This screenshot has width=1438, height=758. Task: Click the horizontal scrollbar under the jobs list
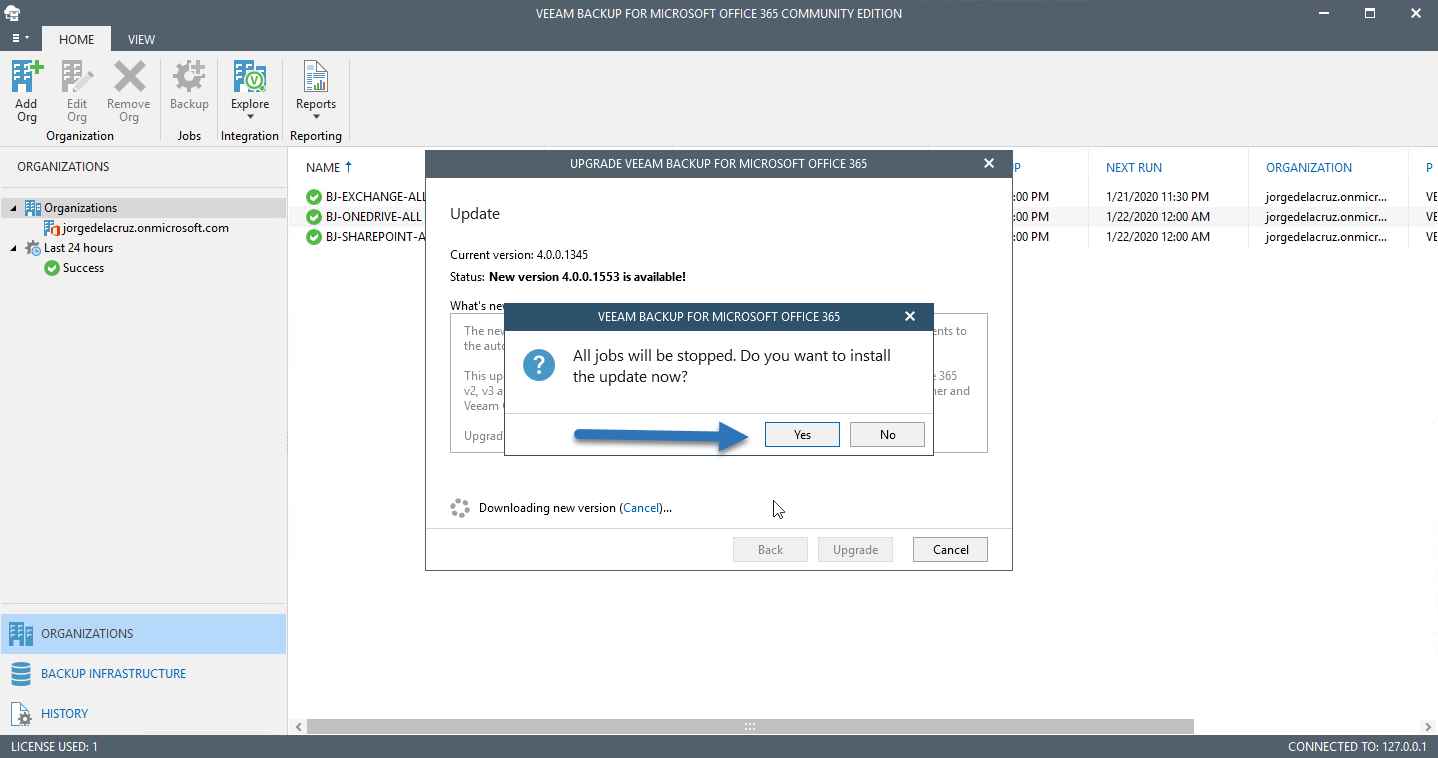[x=750, y=727]
